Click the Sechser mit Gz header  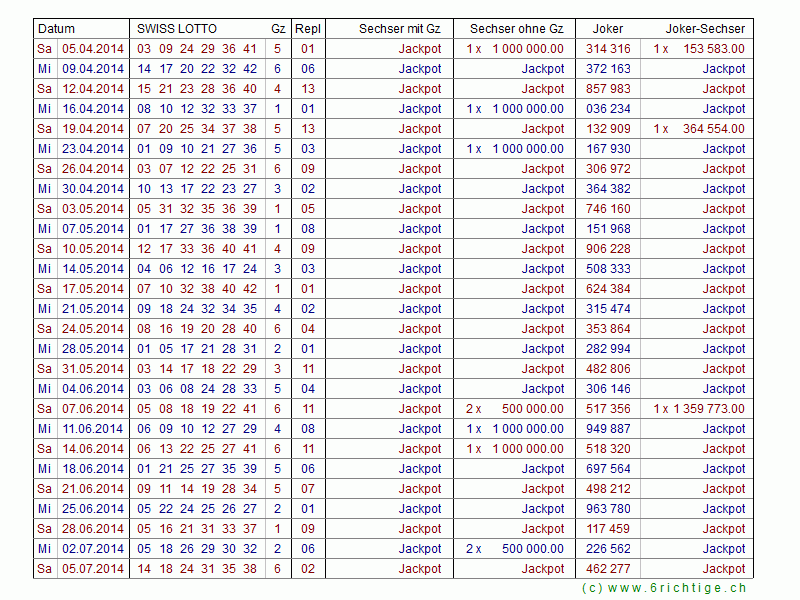point(400,29)
